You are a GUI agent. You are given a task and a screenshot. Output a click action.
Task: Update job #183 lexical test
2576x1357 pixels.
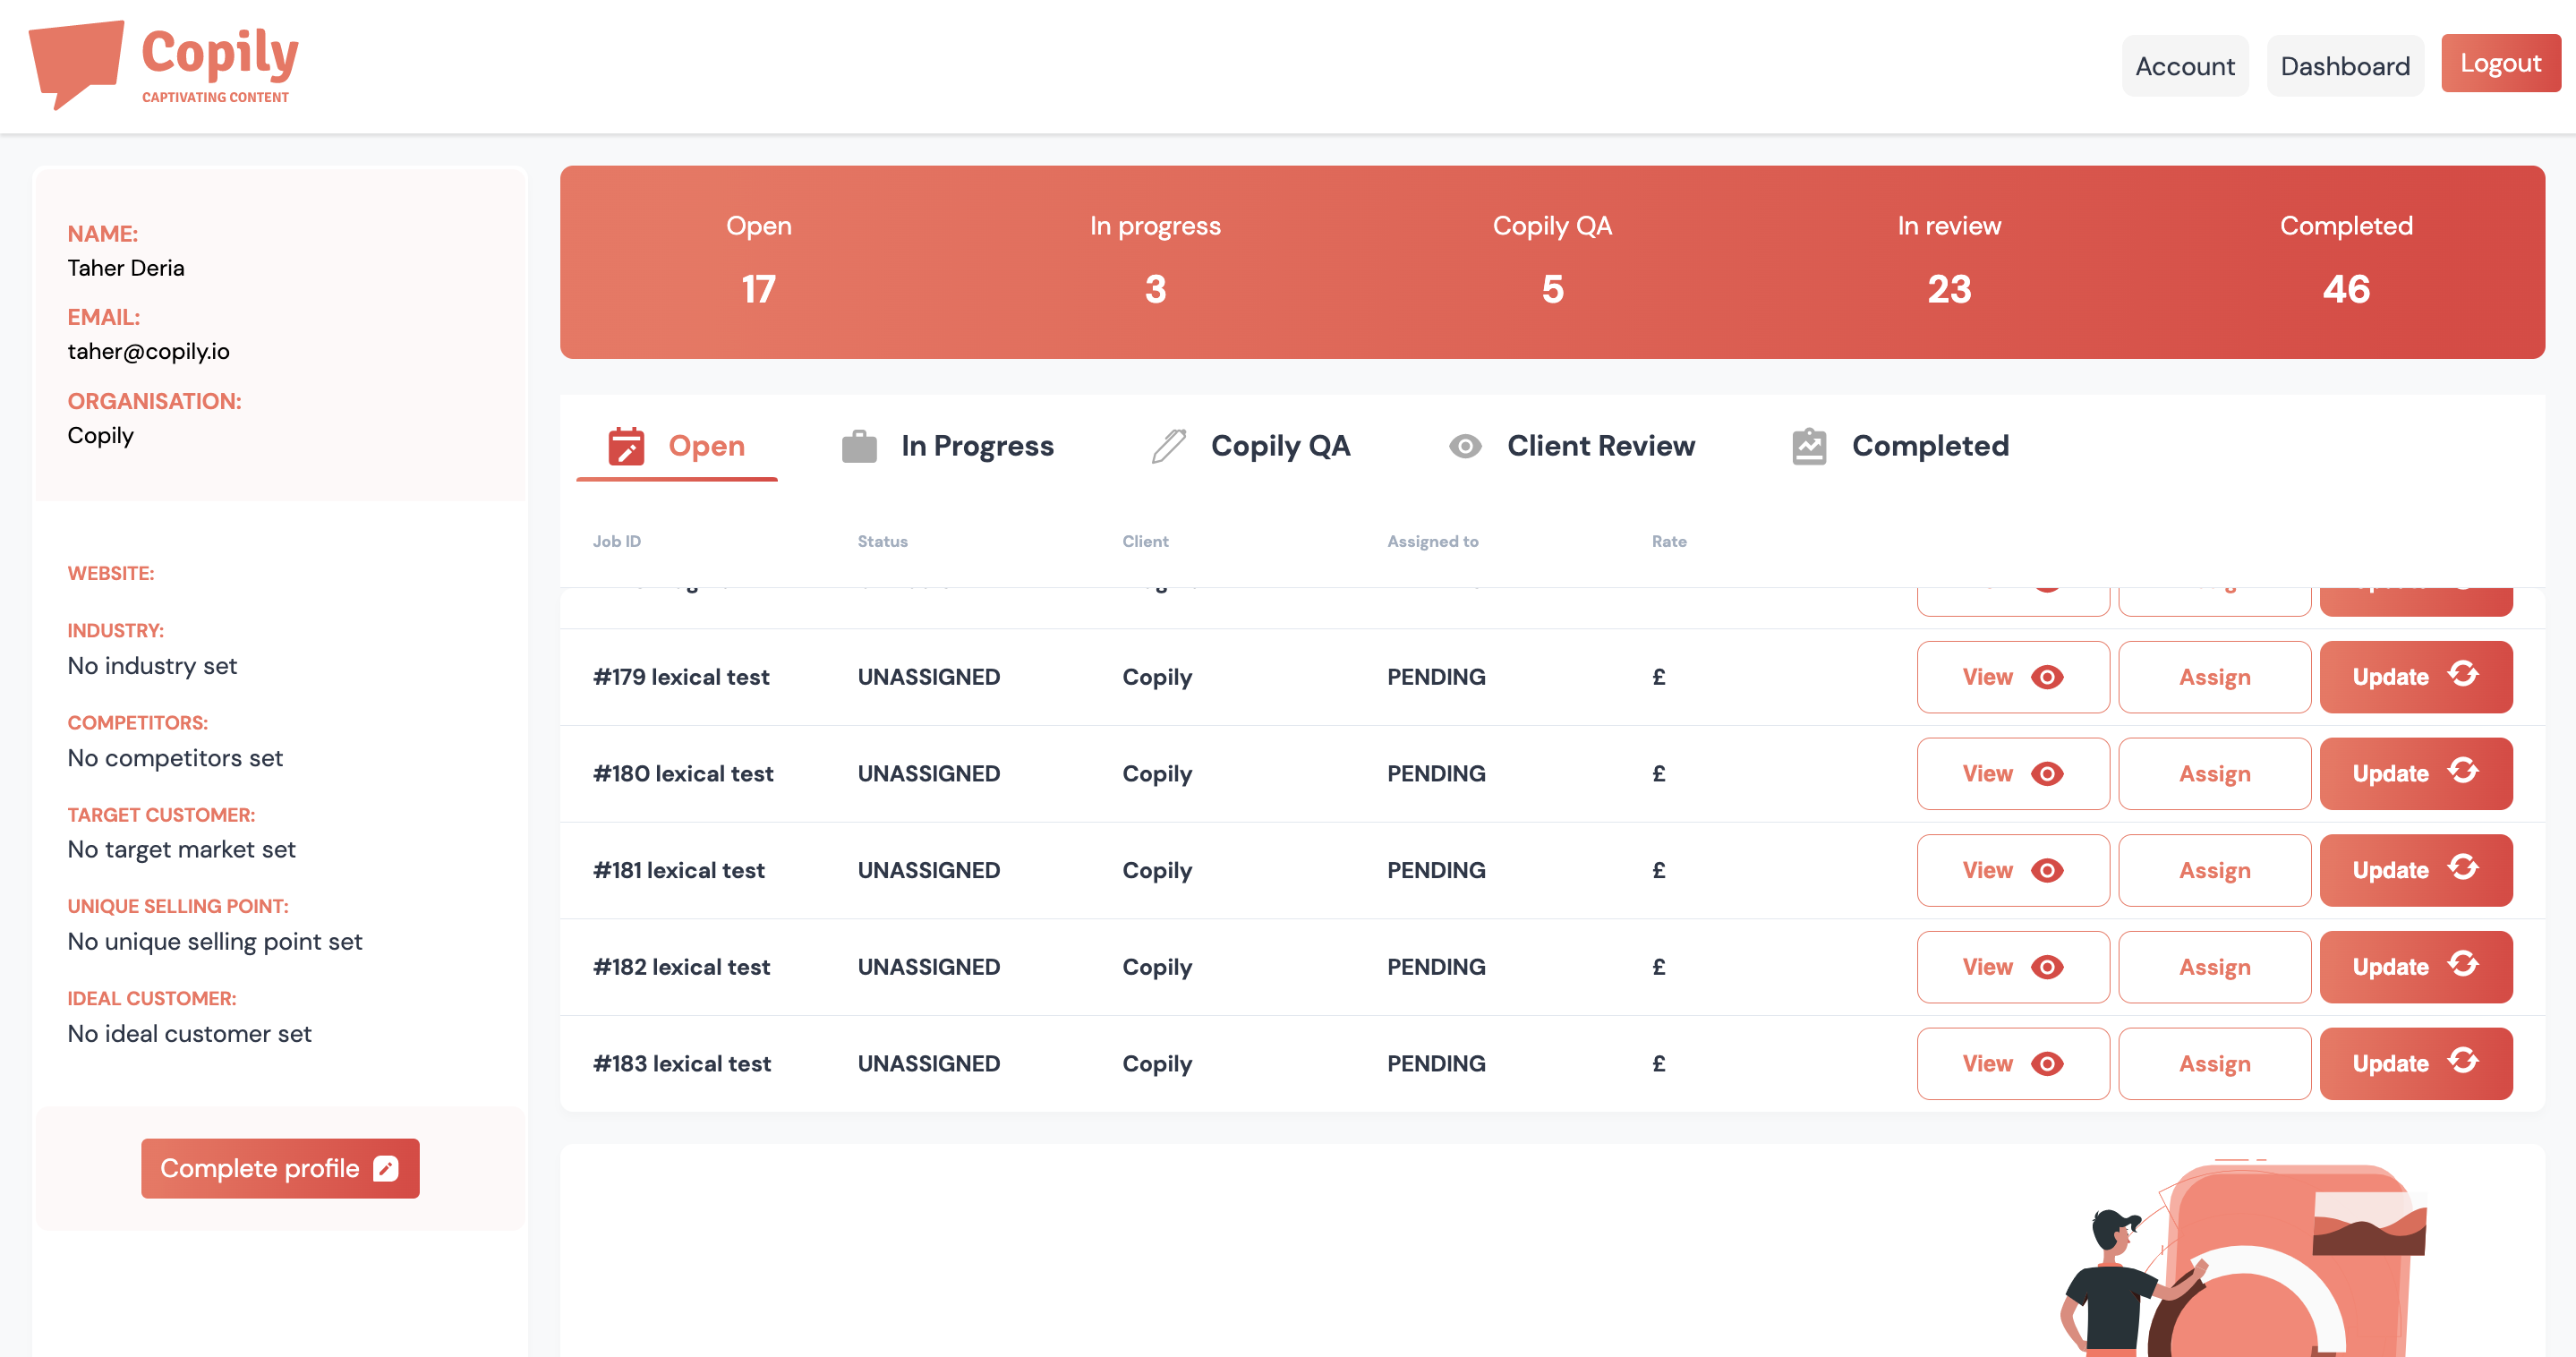[2416, 1064]
